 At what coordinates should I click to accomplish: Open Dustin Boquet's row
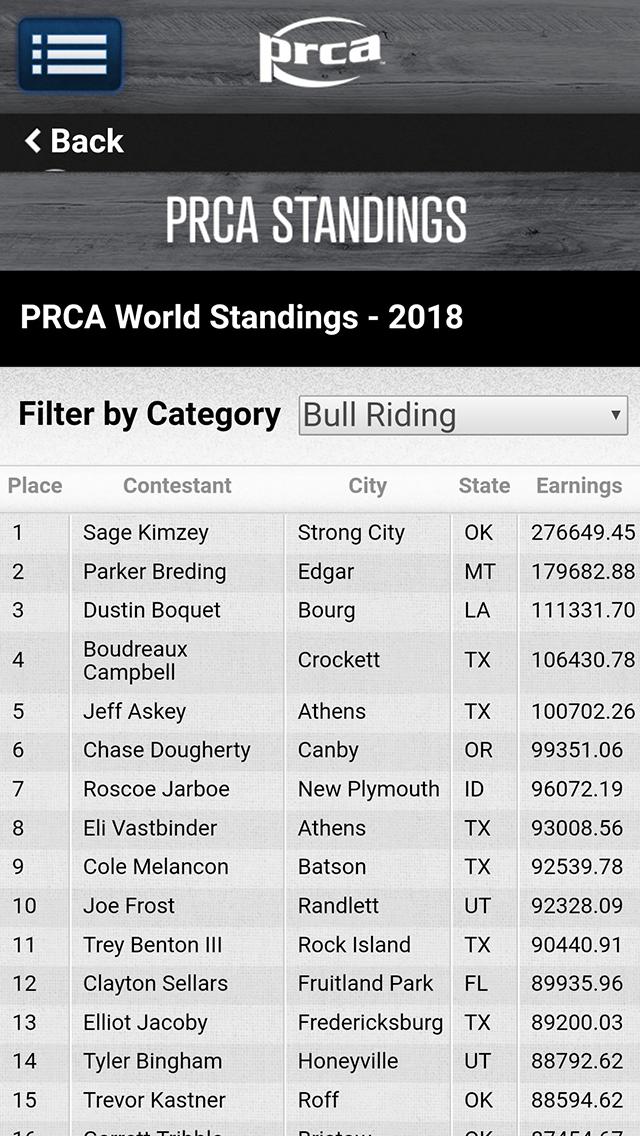click(x=152, y=610)
